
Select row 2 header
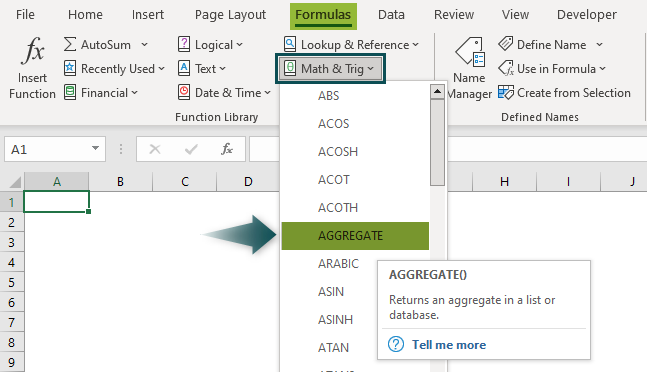(12, 222)
